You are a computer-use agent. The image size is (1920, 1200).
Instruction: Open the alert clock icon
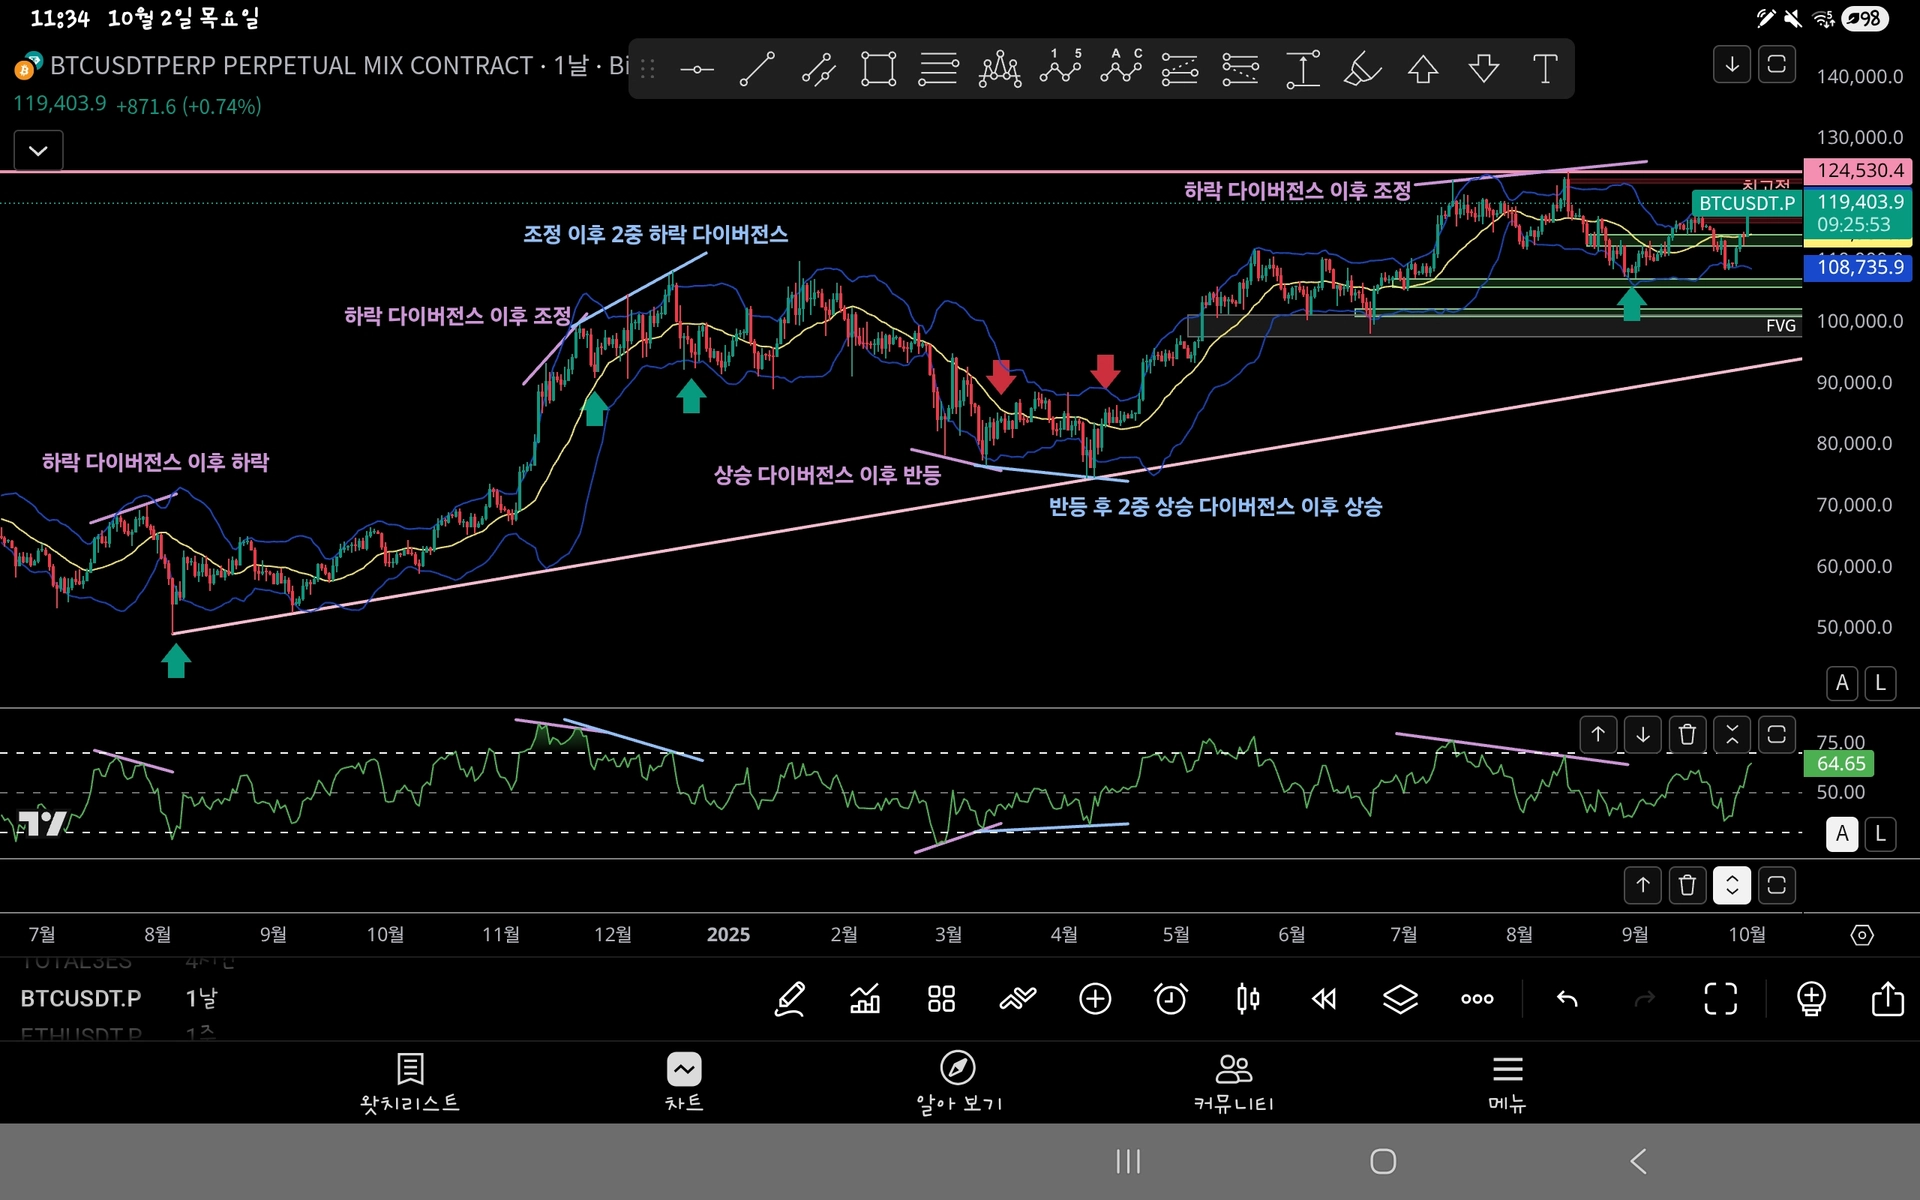[1171, 998]
